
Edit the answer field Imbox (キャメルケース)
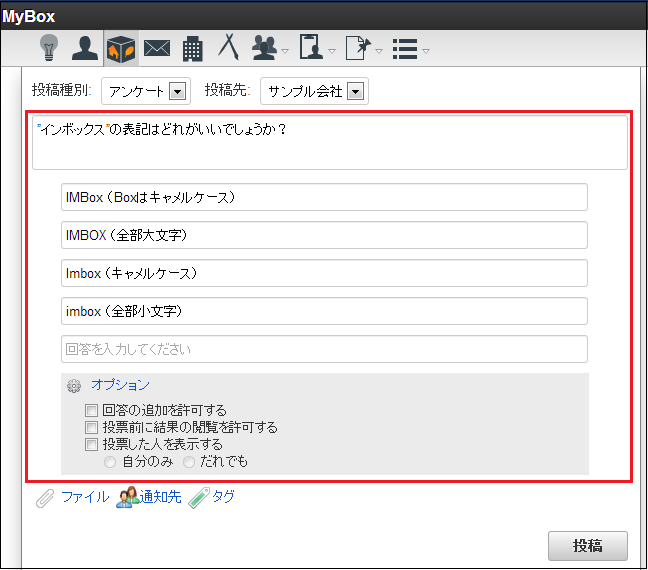pyautogui.click(x=324, y=273)
